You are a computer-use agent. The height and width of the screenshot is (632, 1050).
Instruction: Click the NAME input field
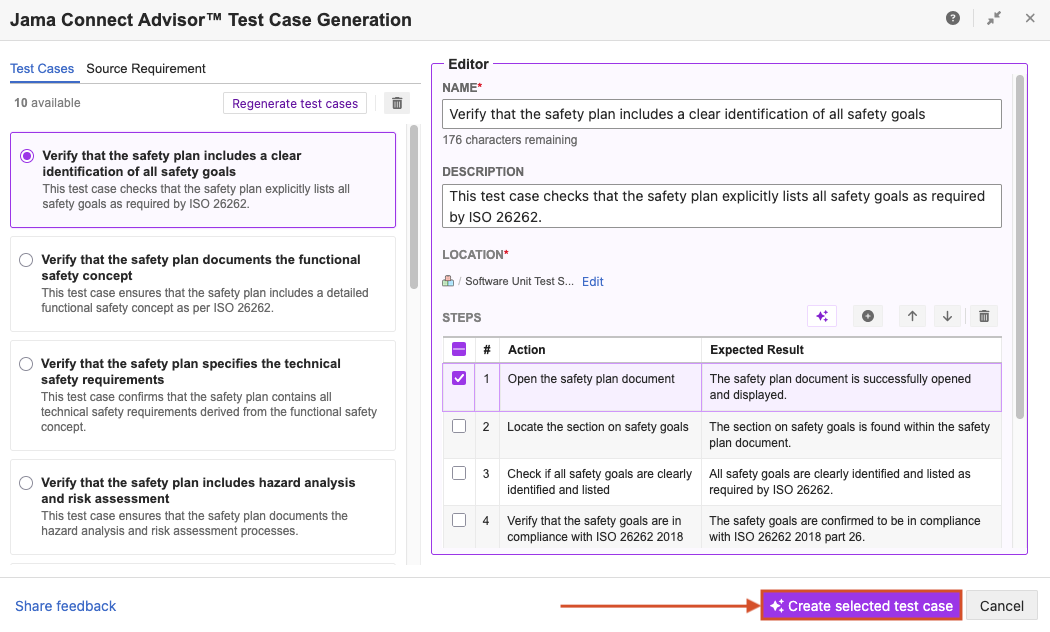722,114
